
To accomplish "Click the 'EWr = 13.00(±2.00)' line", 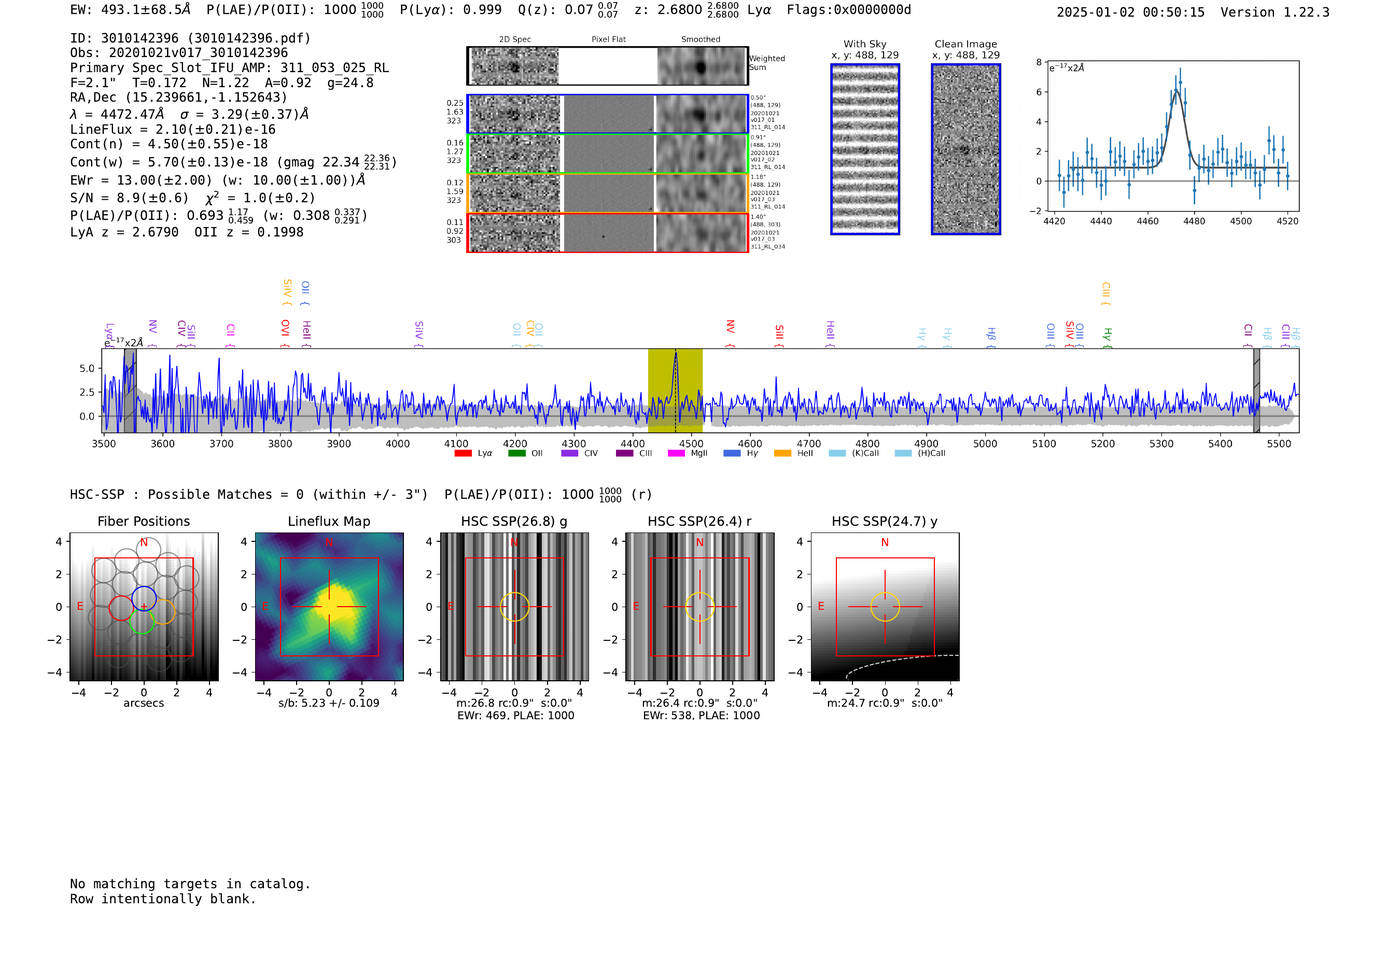I will (x=141, y=180).
